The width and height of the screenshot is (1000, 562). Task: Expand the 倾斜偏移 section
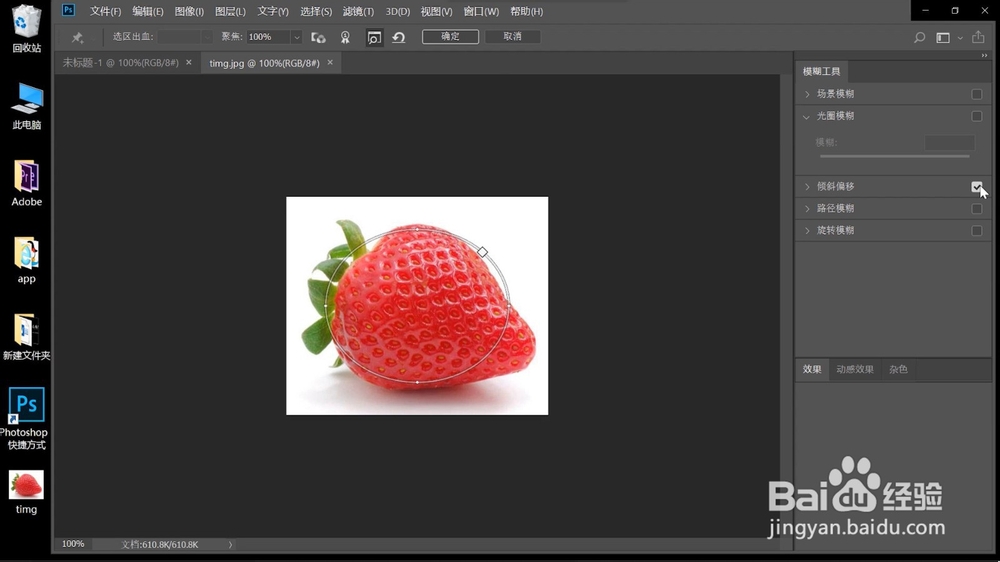click(x=807, y=186)
